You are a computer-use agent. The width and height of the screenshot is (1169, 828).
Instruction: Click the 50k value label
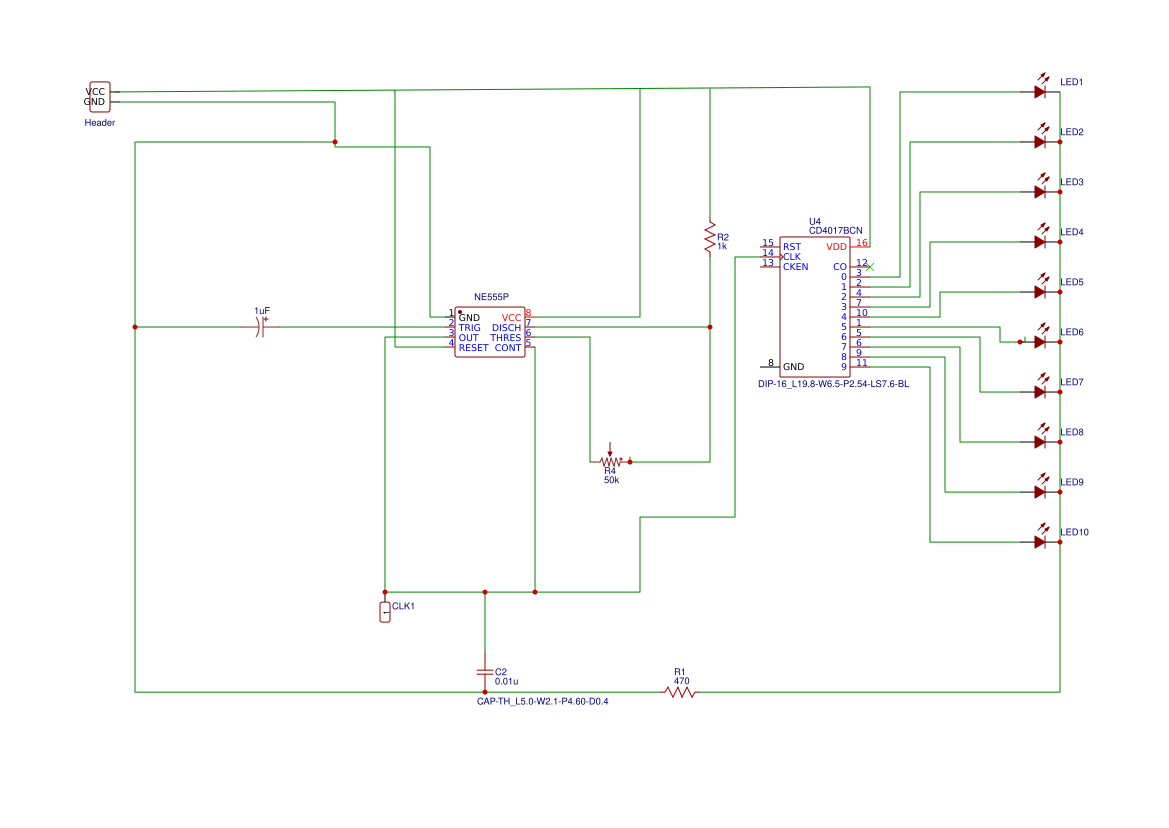coord(611,480)
